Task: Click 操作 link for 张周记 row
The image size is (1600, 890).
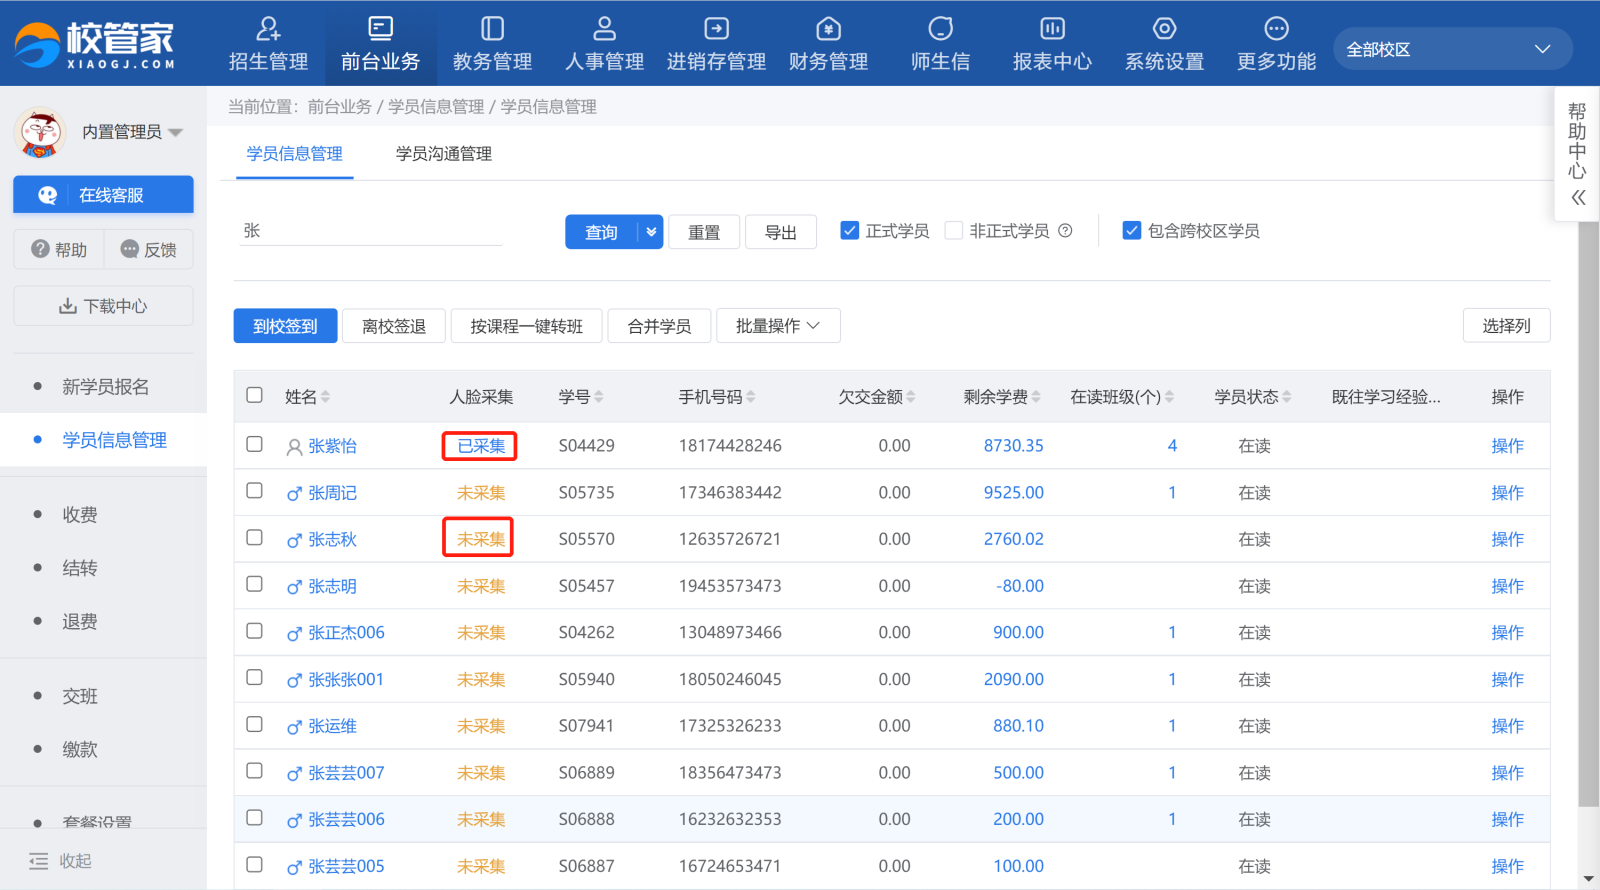Action: [1507, 493]
